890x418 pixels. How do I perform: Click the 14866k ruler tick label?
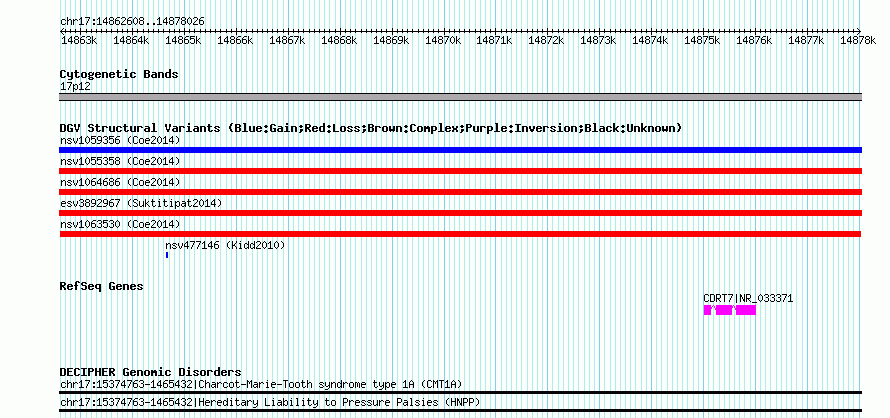[235, 40]
